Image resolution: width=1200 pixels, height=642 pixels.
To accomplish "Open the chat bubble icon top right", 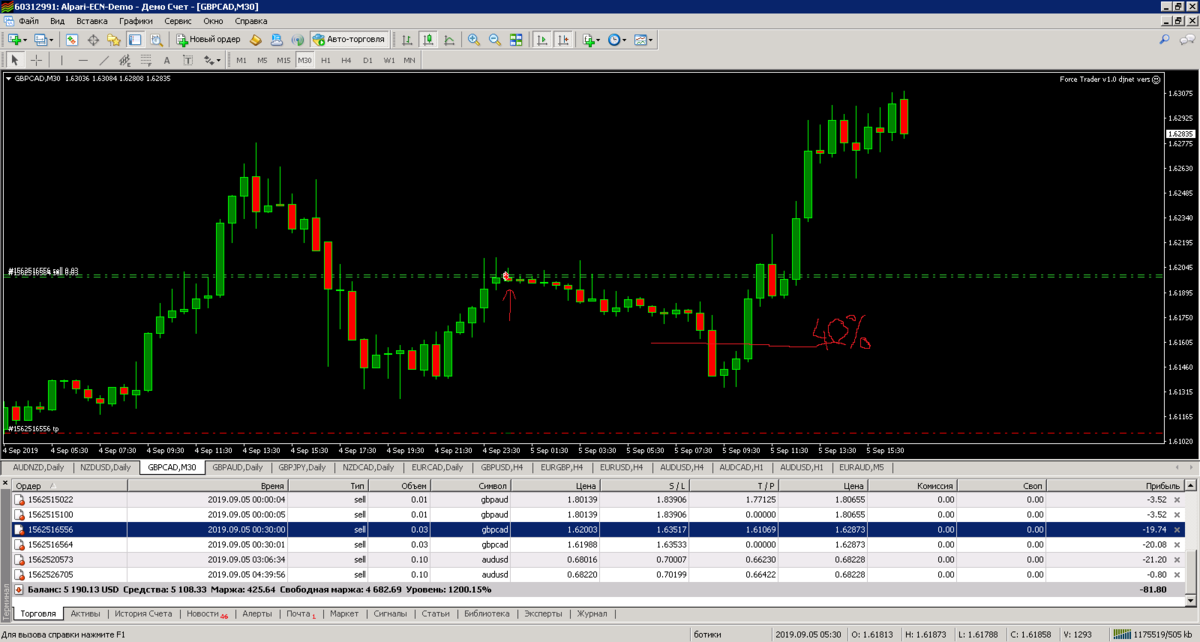I will pos(1185,40).
